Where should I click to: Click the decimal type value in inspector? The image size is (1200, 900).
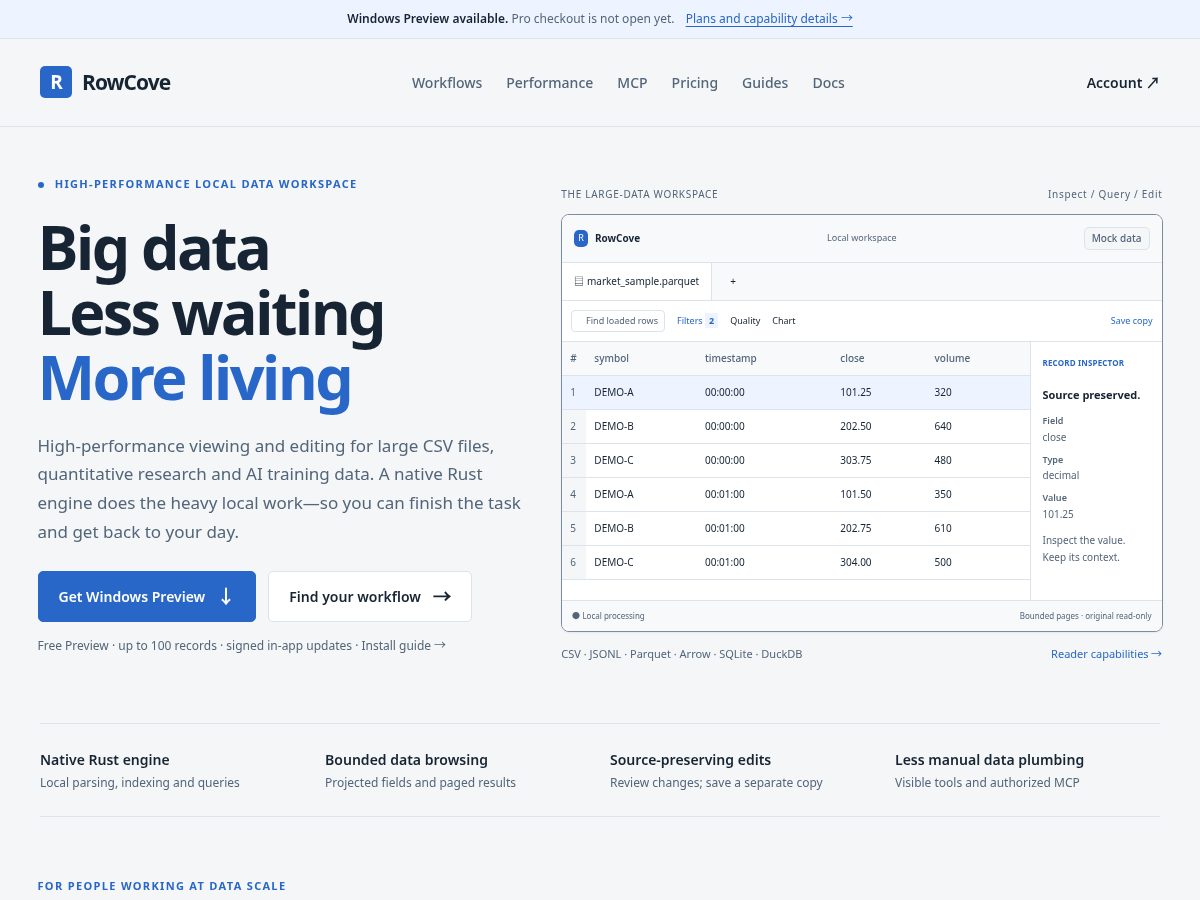coord(1061,475)
